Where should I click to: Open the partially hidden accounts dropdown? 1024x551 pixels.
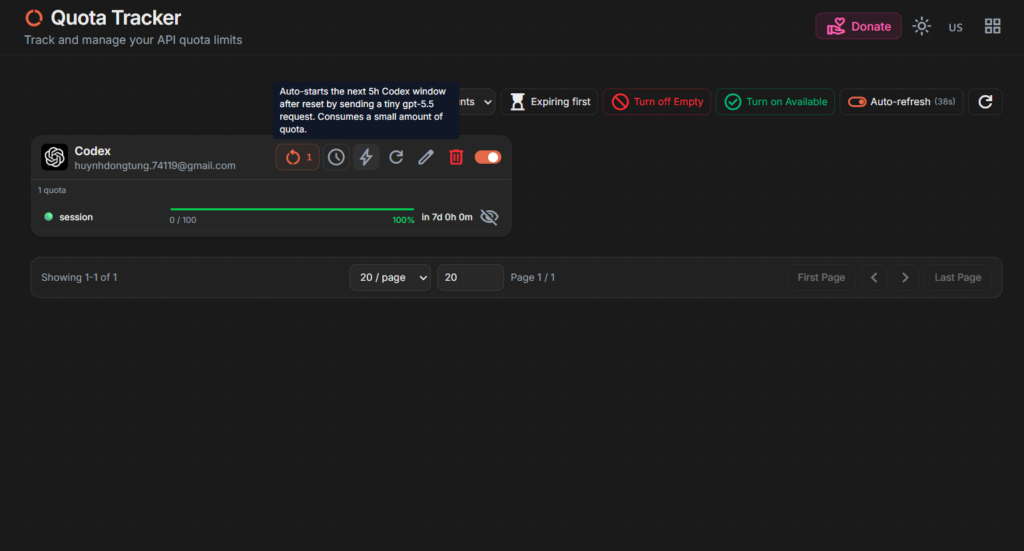pos(477,102)
